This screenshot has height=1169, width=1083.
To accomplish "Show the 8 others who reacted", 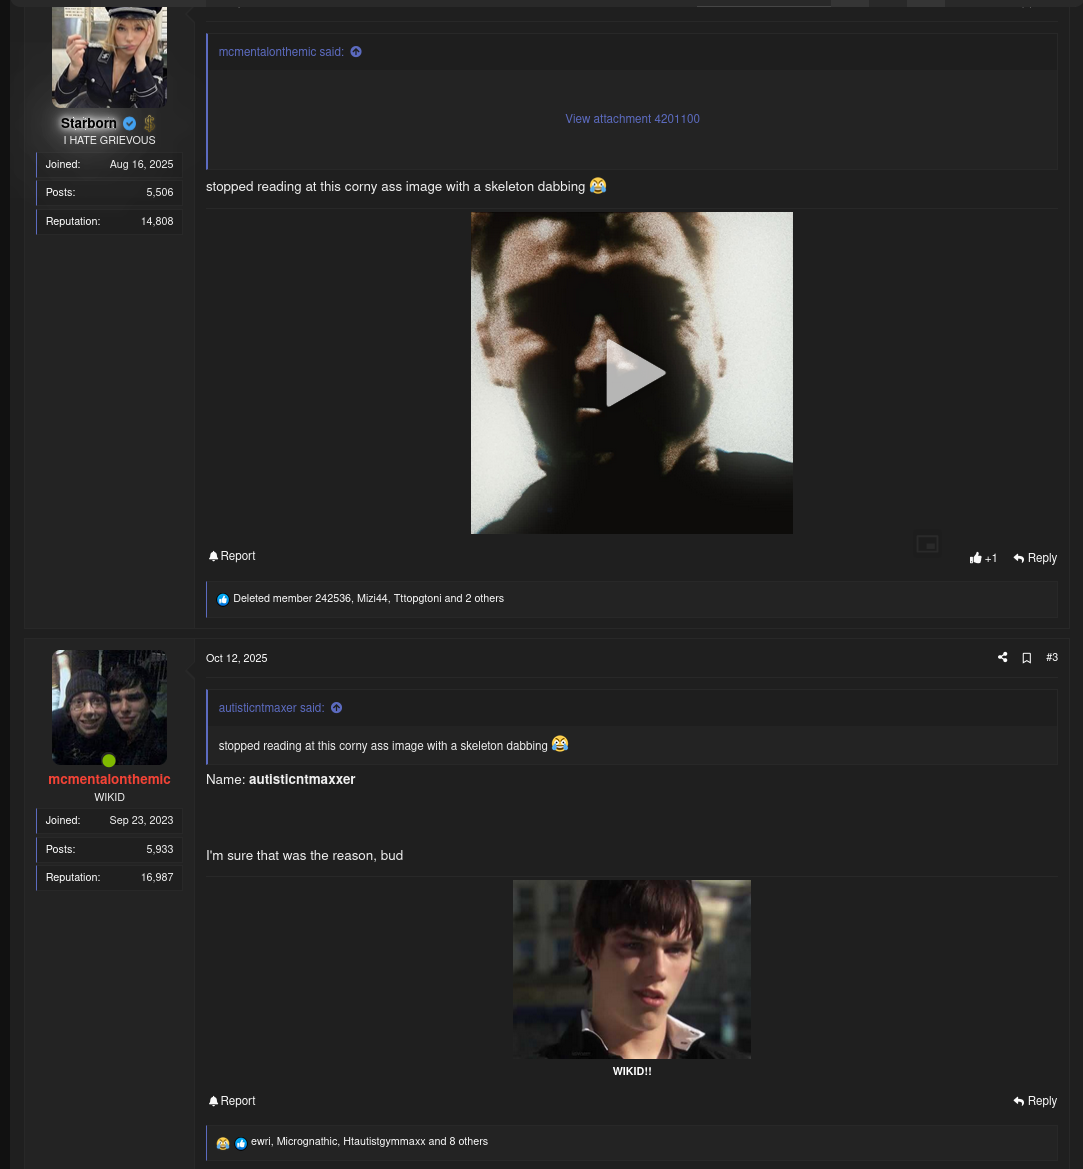I will (468, 1142).
